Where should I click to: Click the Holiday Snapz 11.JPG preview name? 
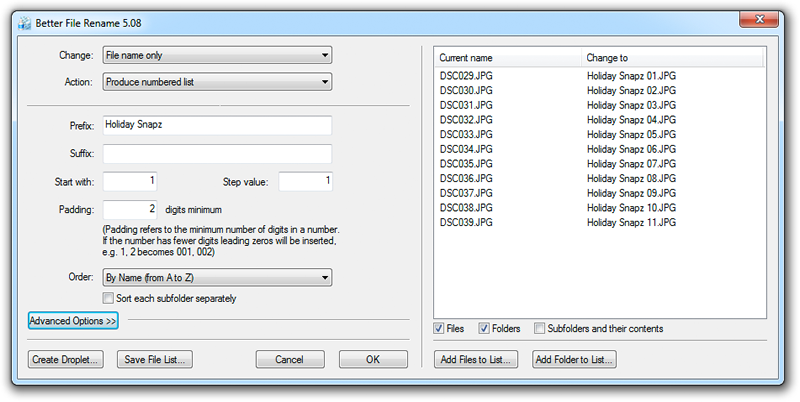point(631,222)
